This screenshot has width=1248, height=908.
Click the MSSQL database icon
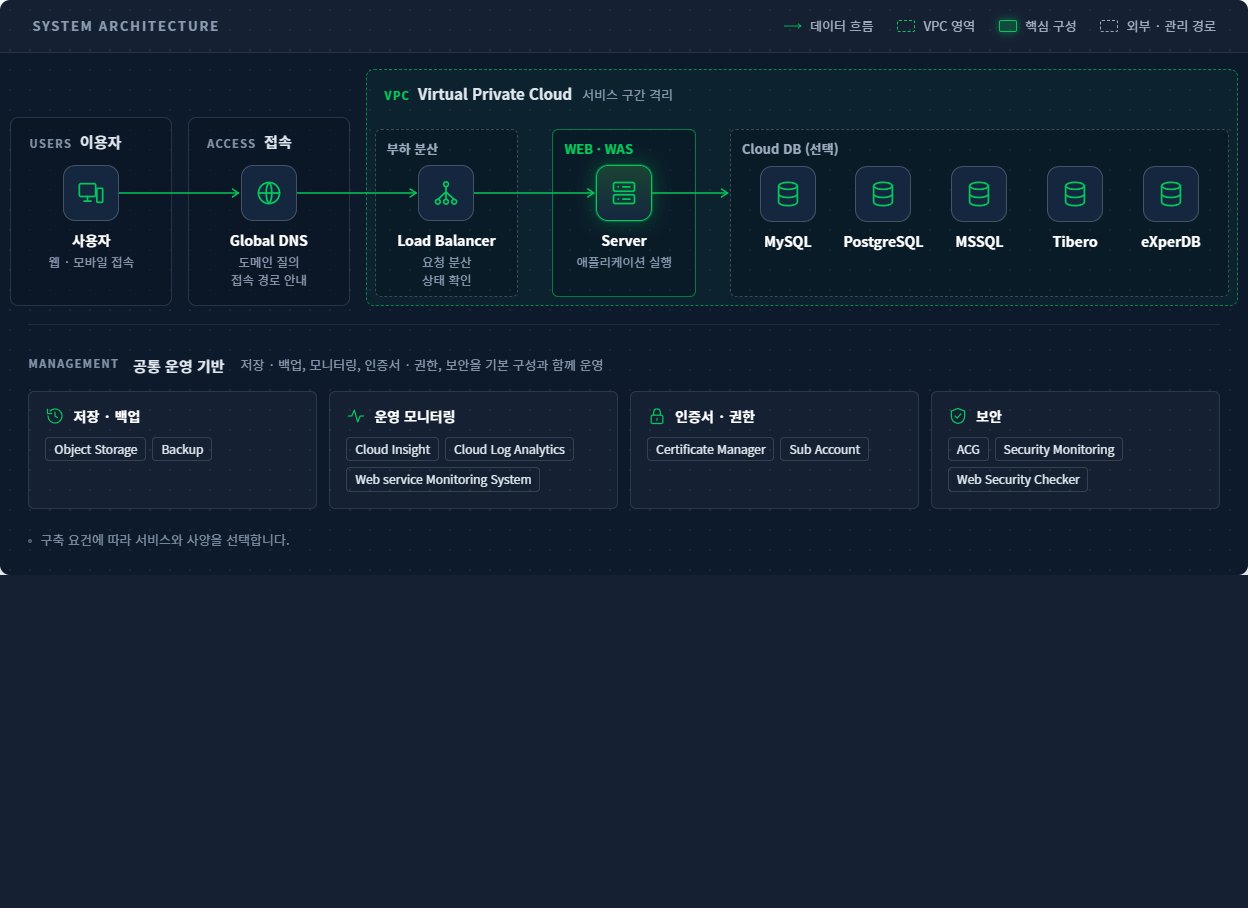pyautogui.click(x=979, y=194)
